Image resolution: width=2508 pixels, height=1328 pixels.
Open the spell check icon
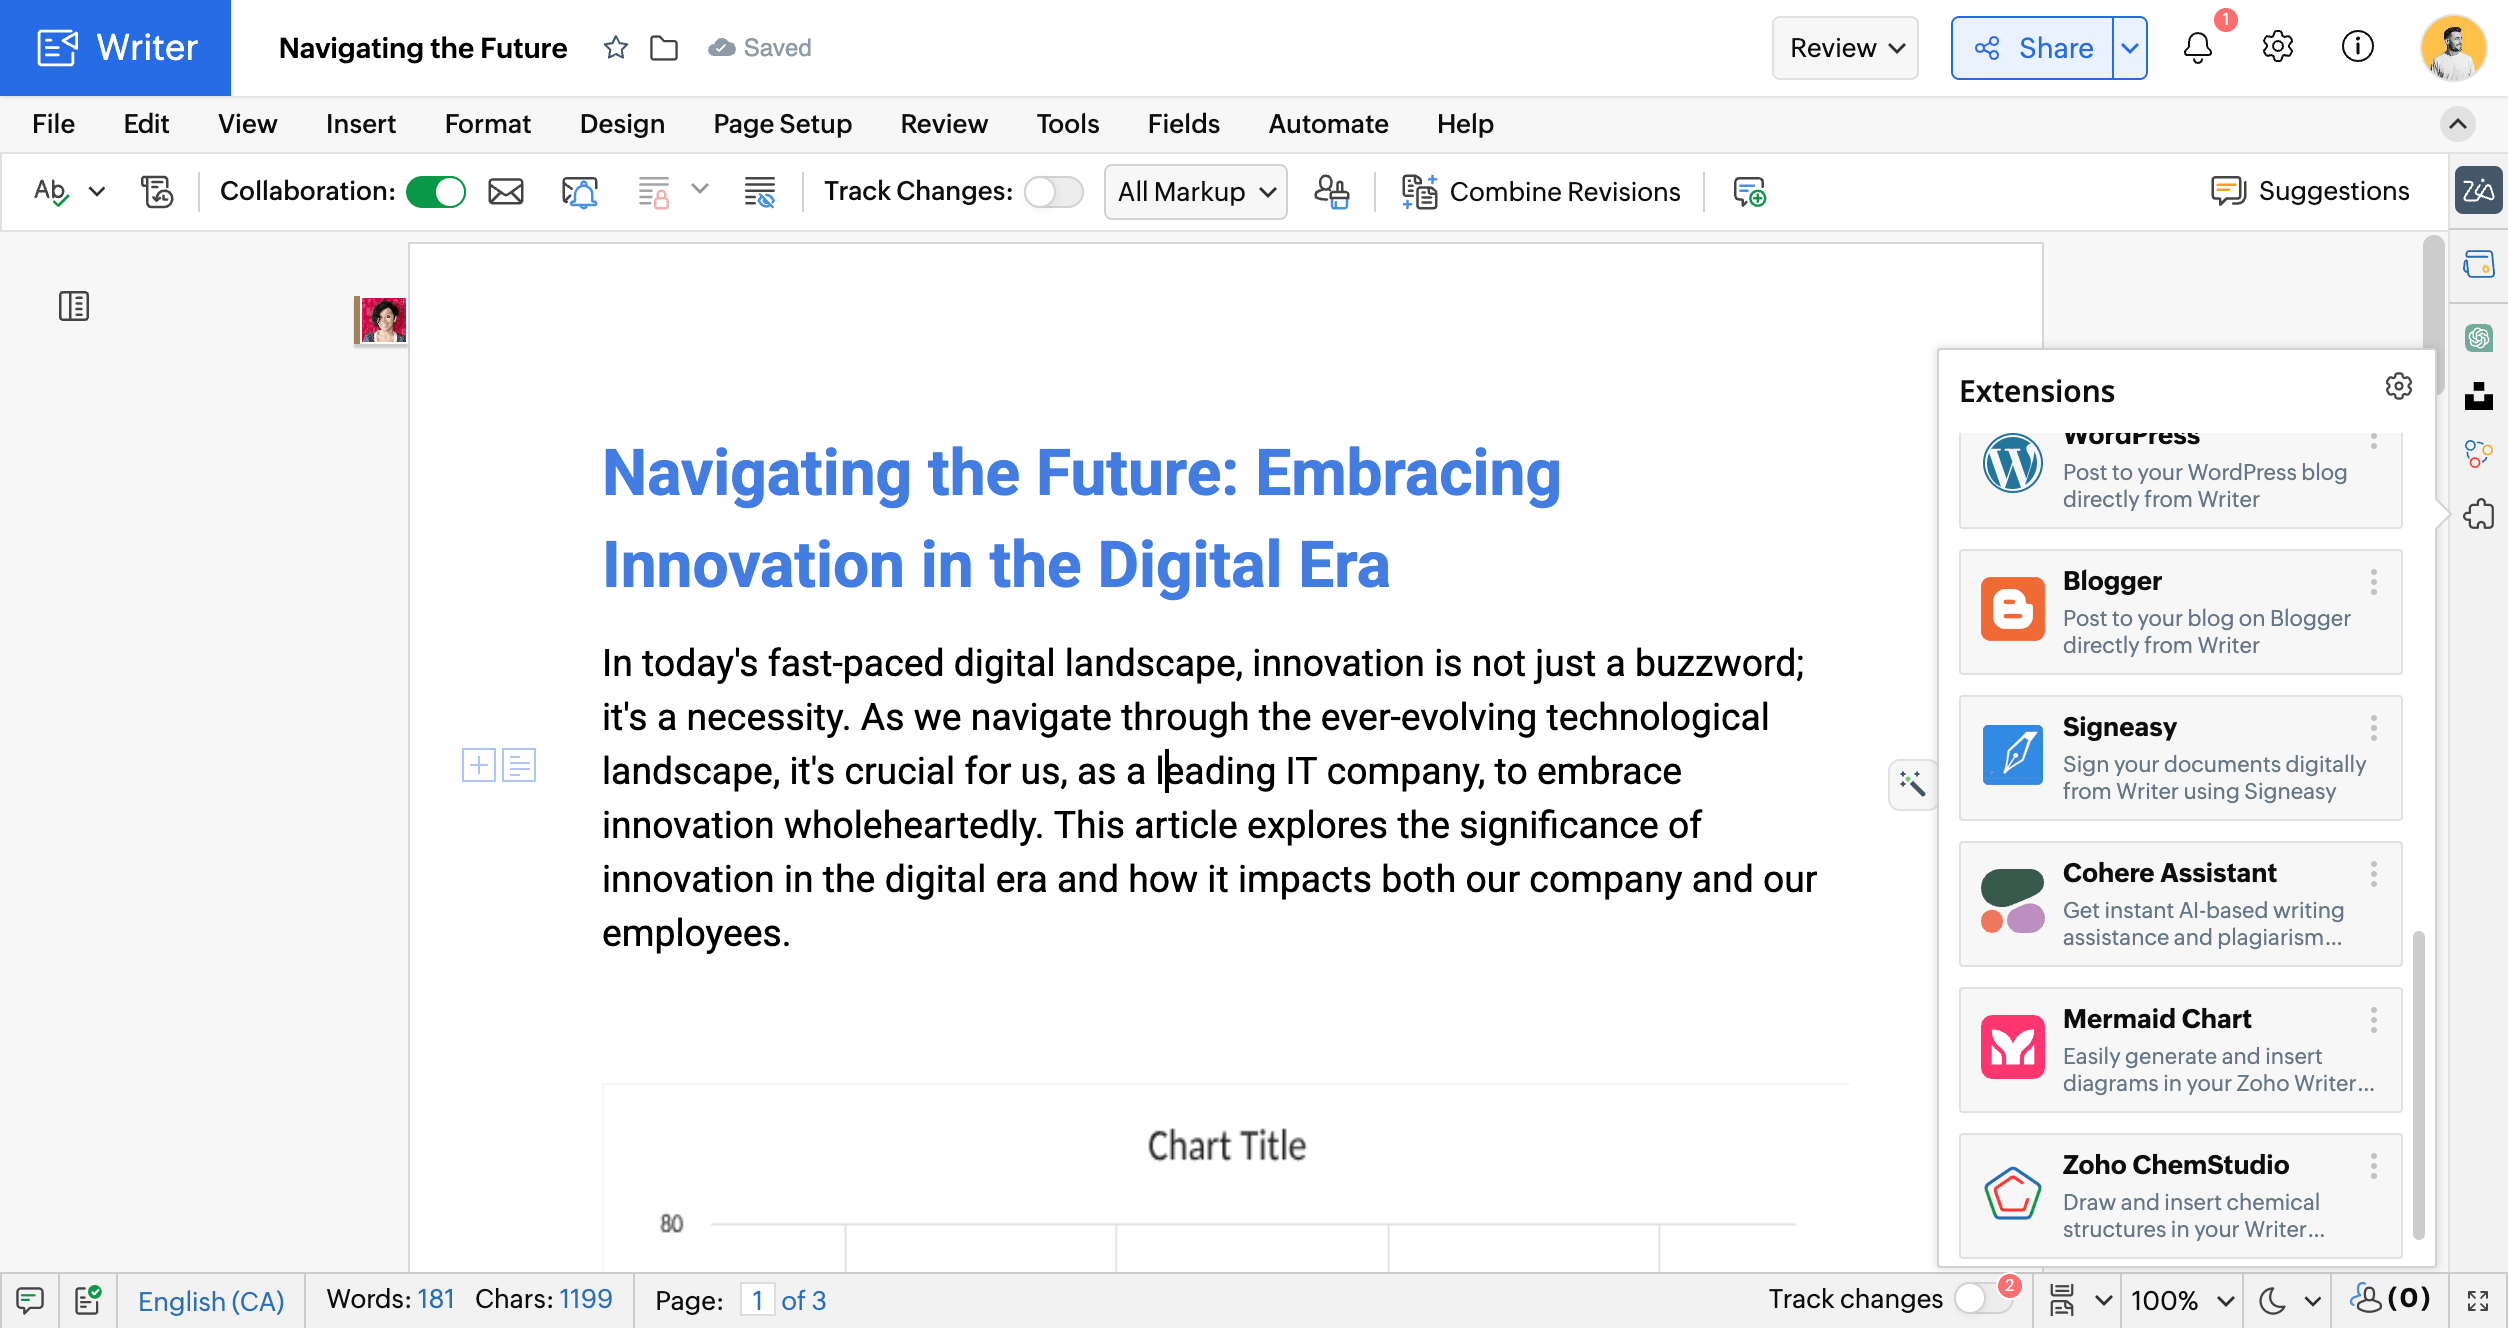pyautogui.click(x=51, y=191)
